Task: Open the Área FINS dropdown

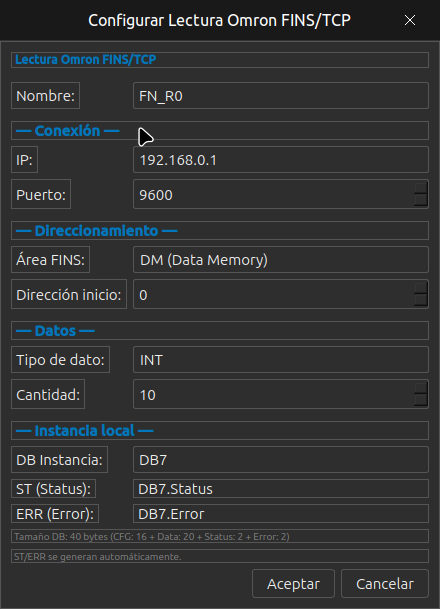Action: pos(281,259)
